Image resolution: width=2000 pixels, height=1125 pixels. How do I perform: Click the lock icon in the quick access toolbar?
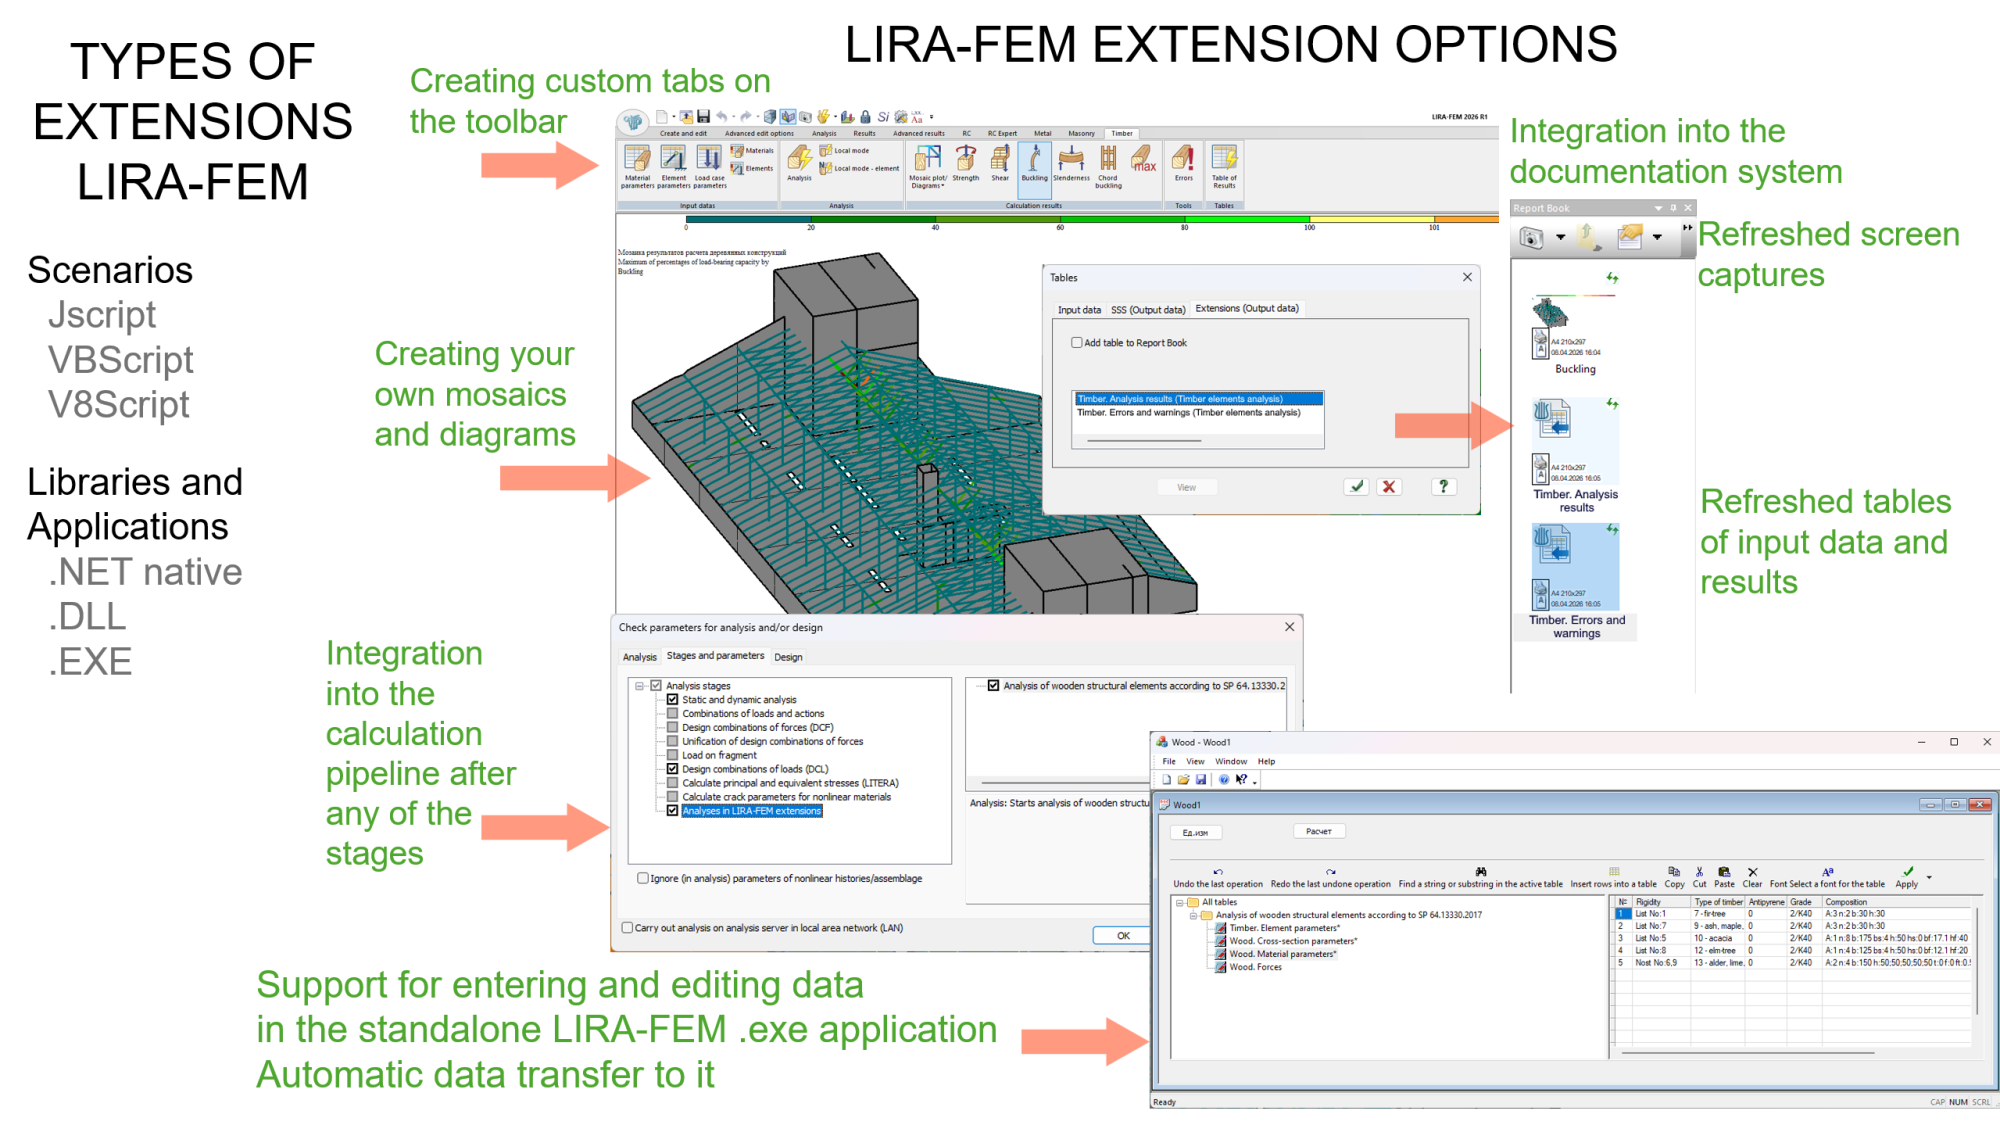point(865,117)
